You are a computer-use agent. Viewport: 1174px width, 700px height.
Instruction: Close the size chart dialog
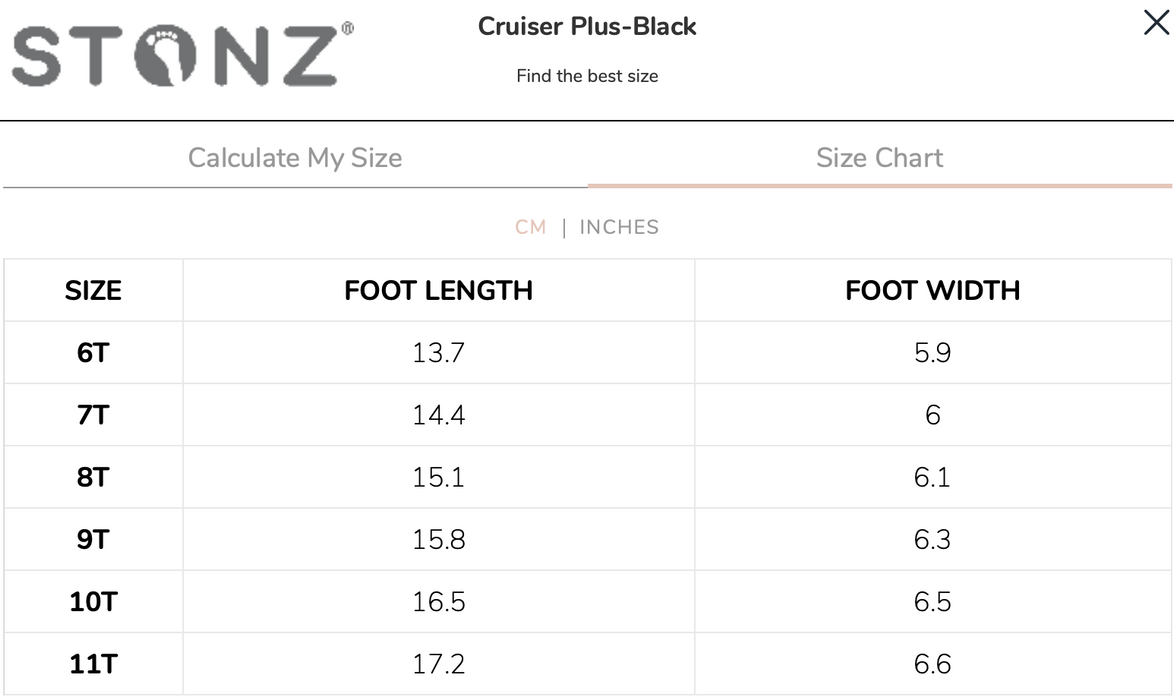point(1155,22)
